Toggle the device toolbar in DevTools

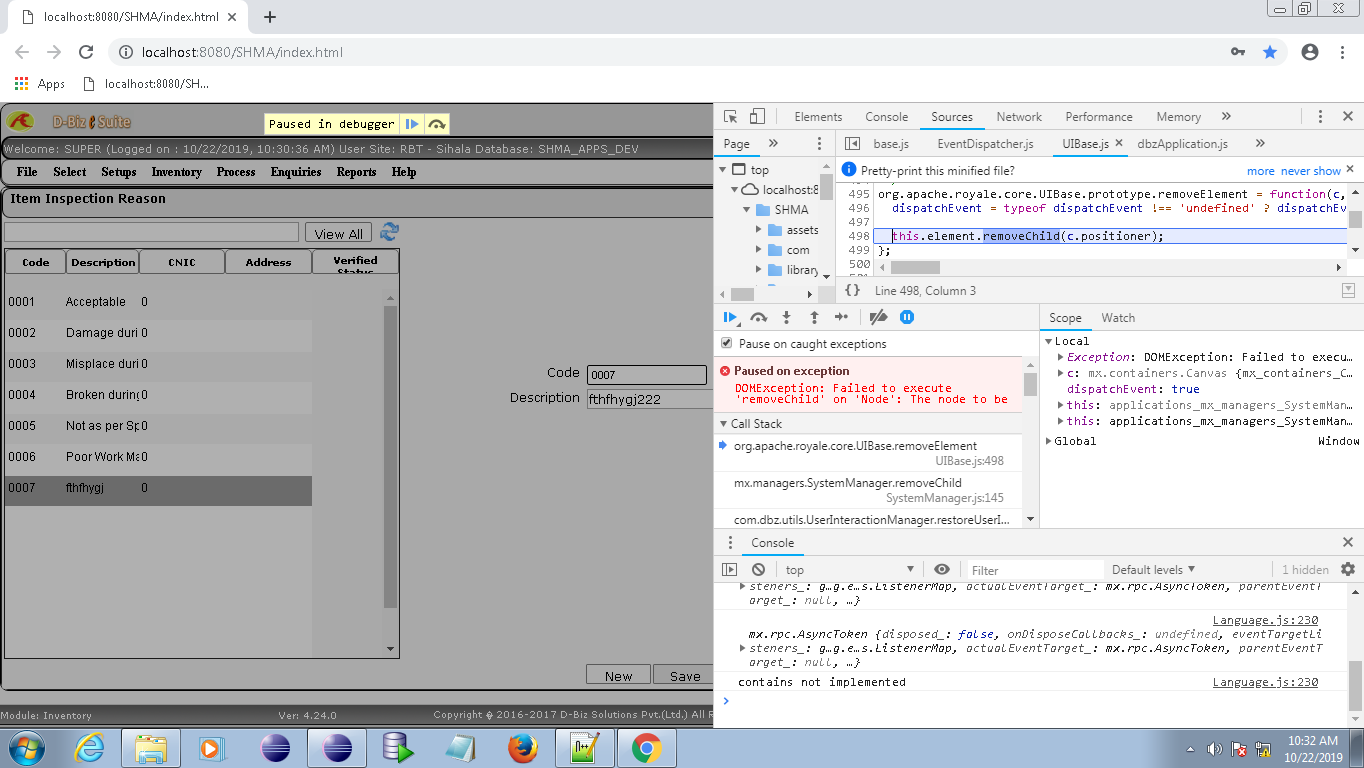coord(757,116)
